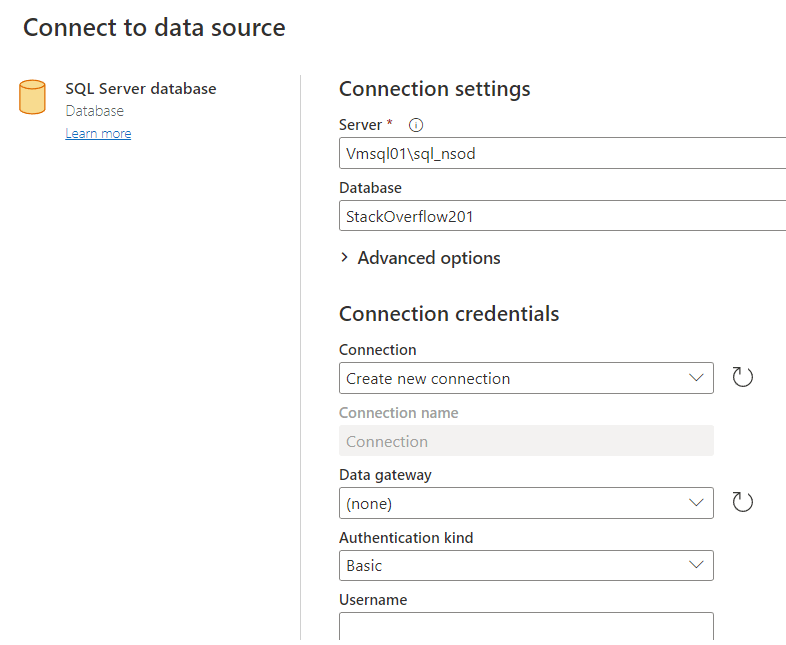Click the Server field containing Vmsql01\sql_nsod

[x=560, y=154]
